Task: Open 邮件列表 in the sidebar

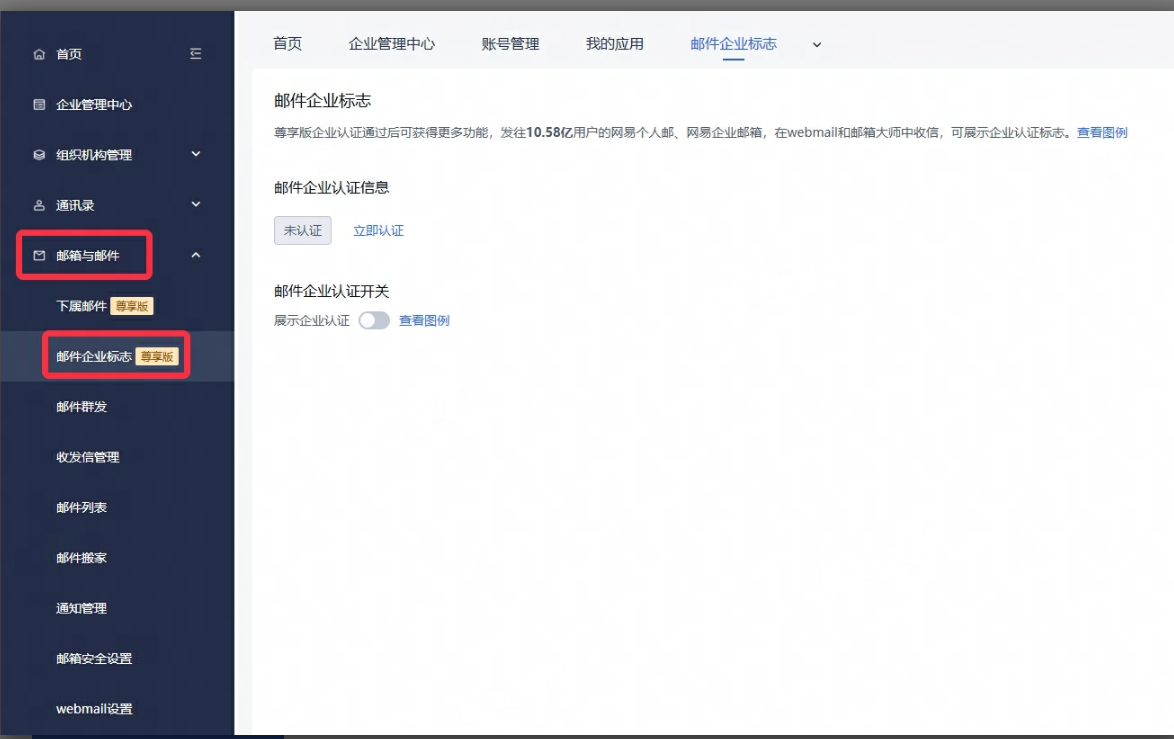Action: click(x=82, y=507)
